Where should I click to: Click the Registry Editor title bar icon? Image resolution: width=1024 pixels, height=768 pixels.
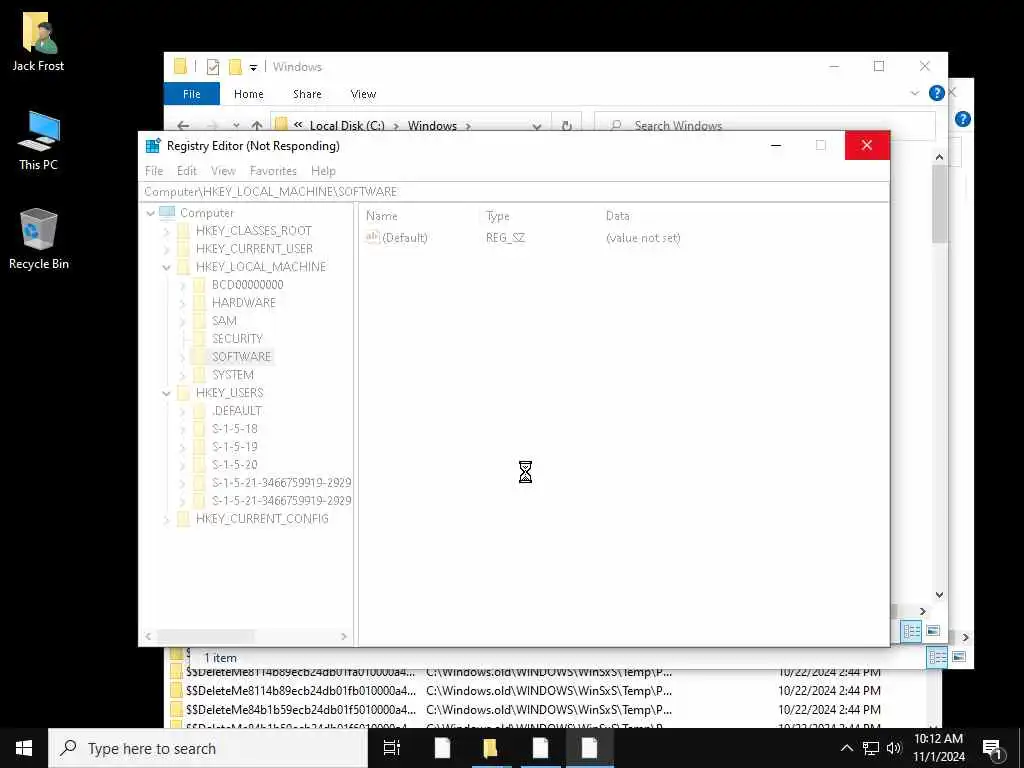153,146
